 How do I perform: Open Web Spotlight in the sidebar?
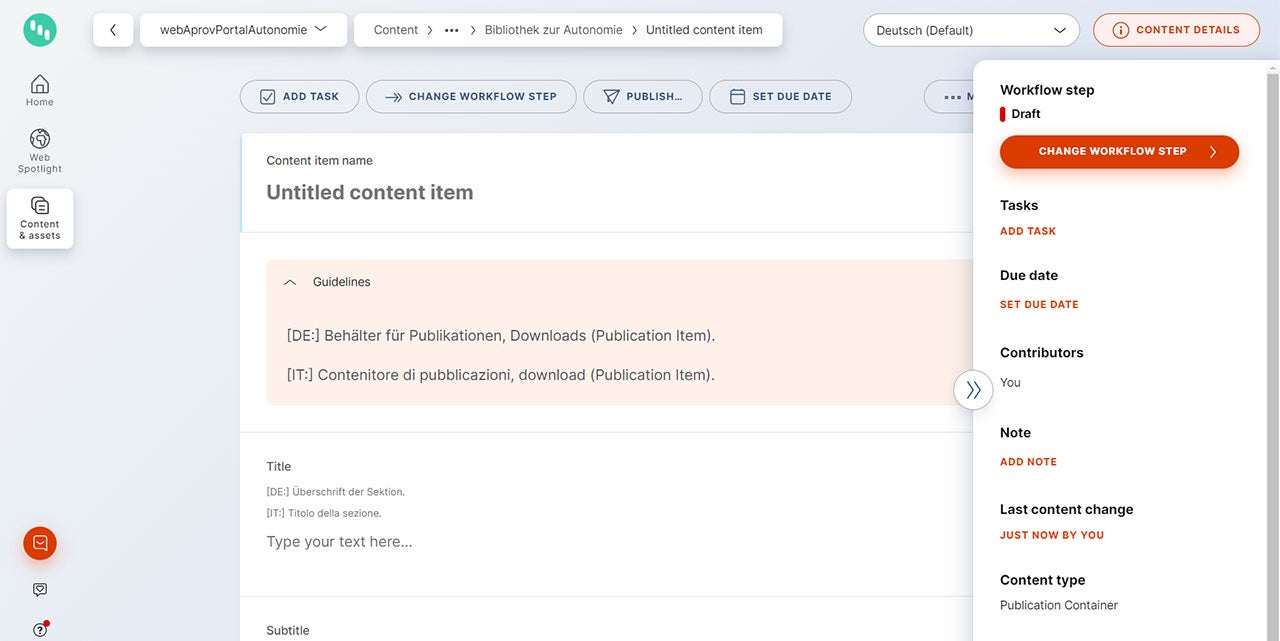(40, 151)
